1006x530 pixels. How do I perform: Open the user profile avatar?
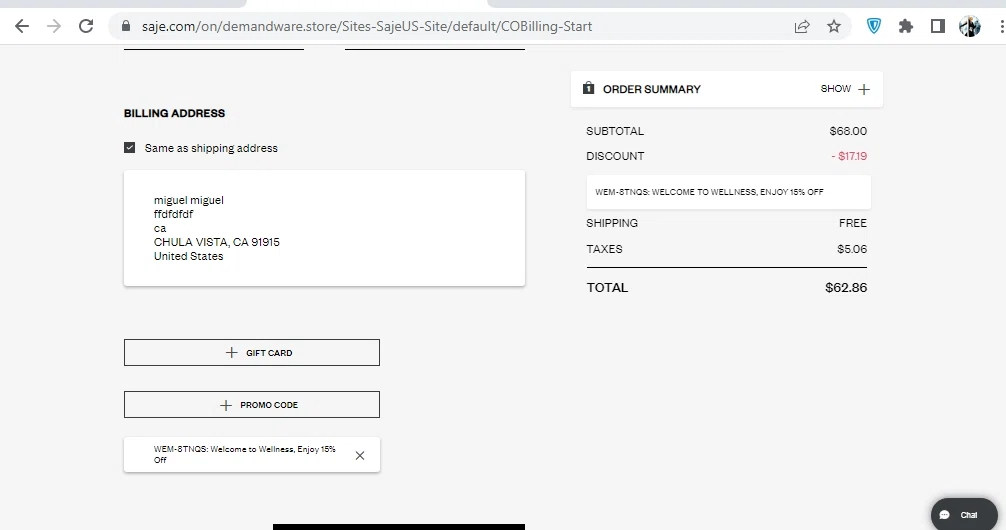coord(969,26)
